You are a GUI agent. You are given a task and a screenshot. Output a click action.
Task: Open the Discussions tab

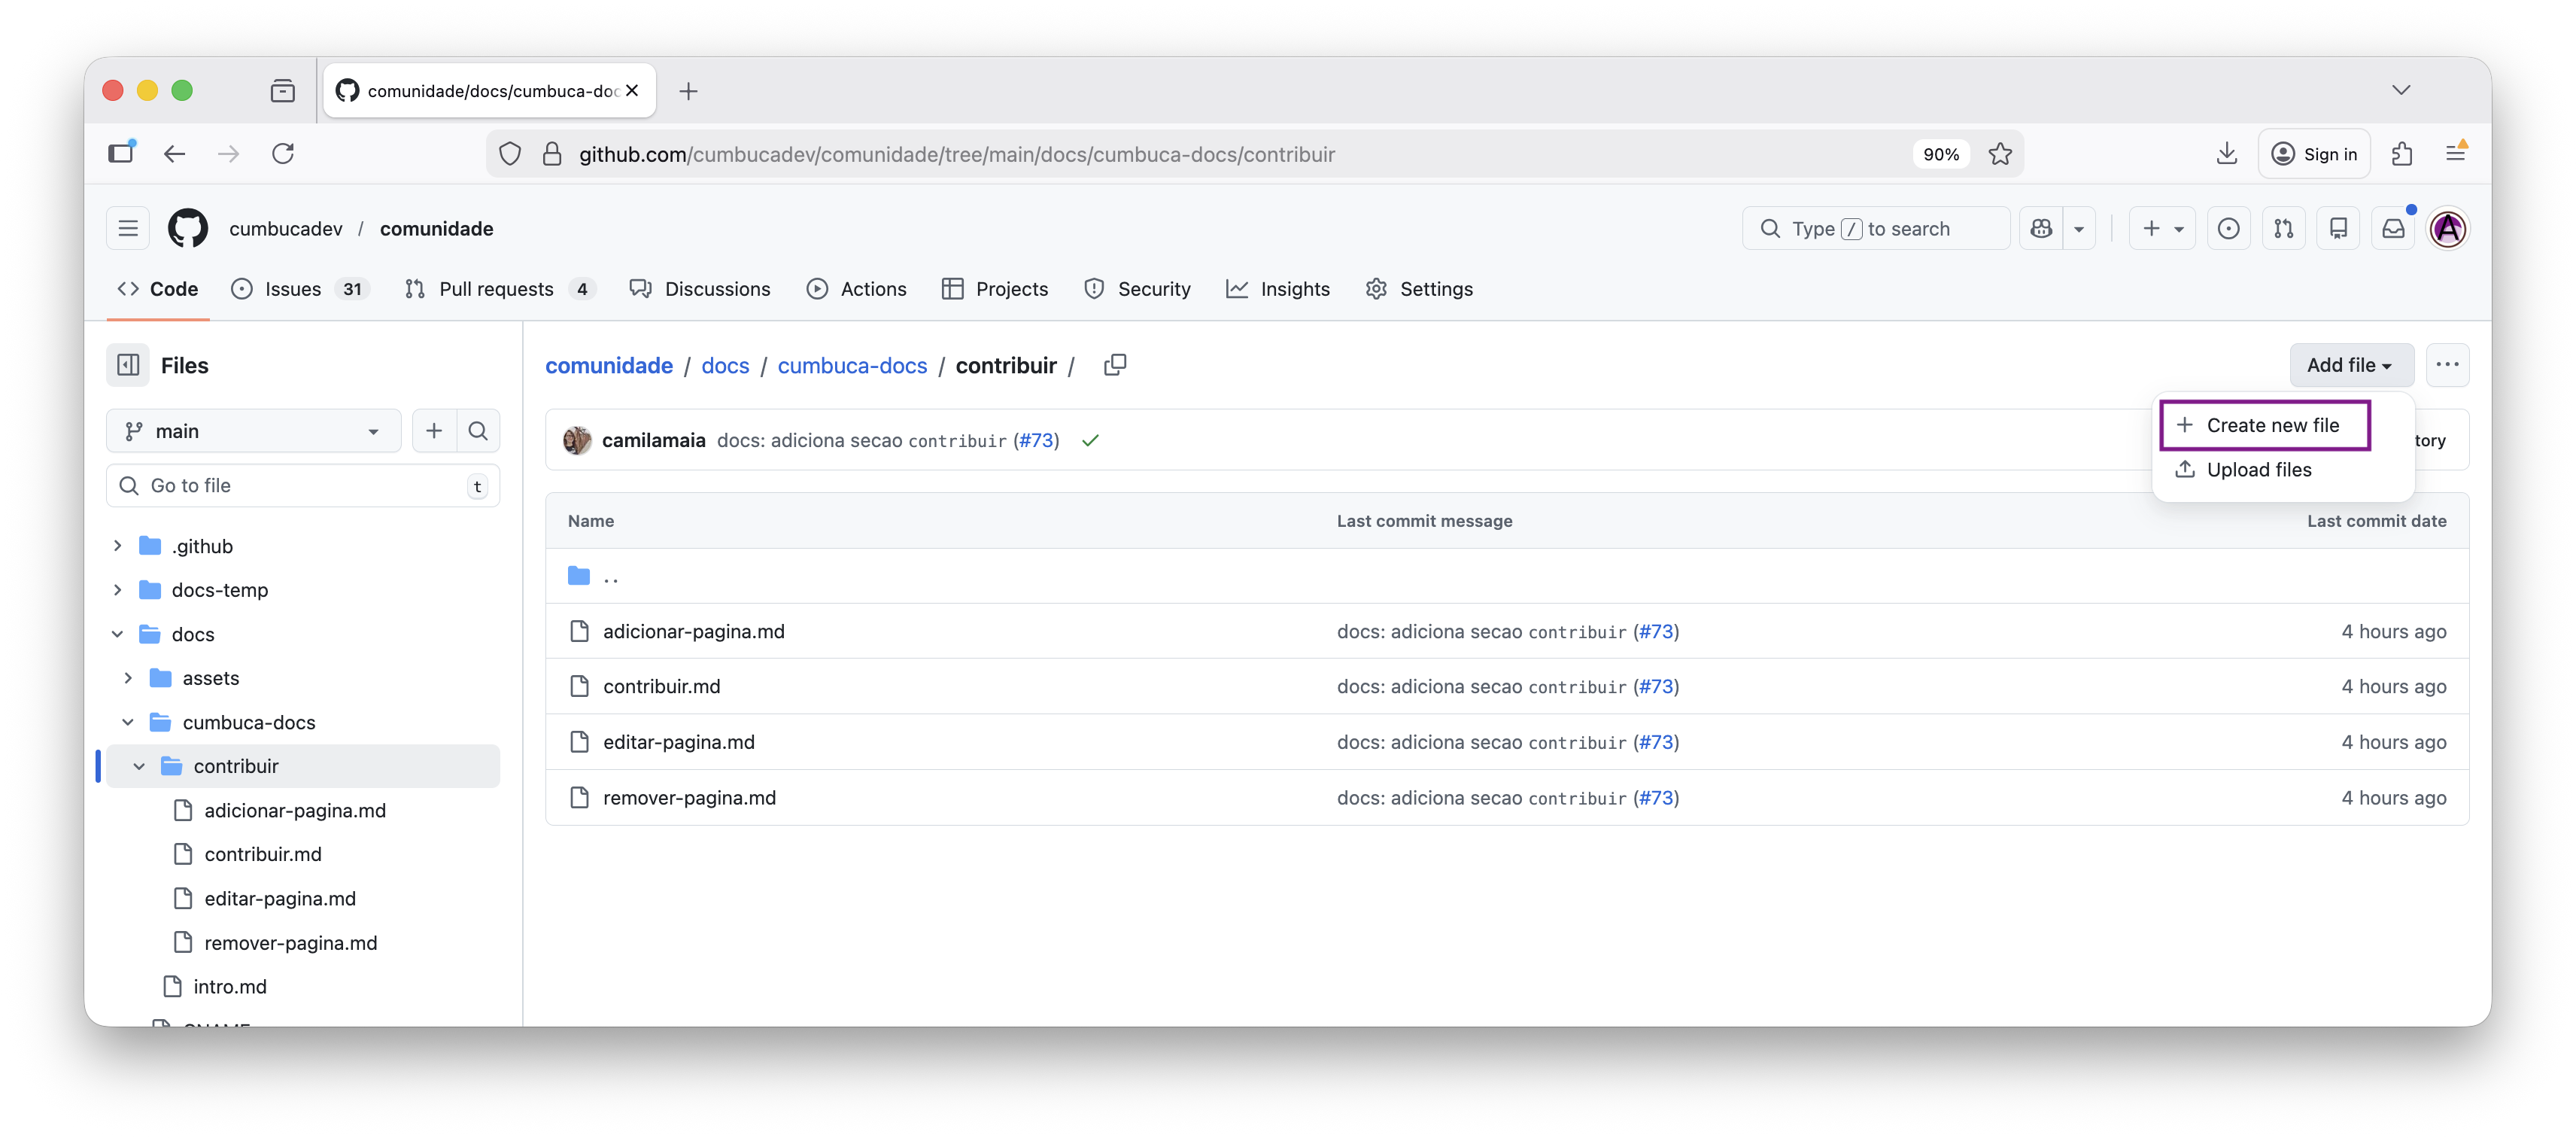point(700,289)
